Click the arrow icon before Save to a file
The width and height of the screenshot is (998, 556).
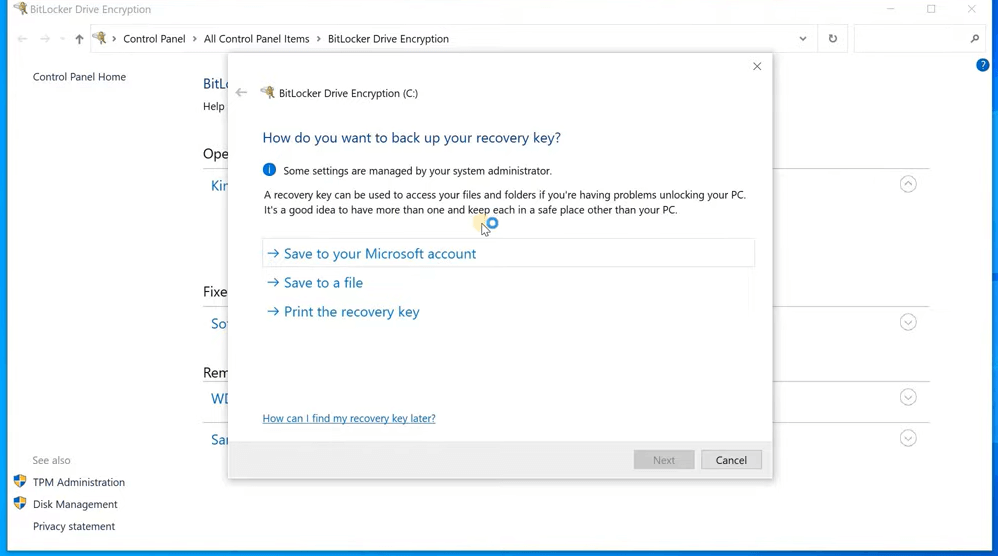point(273,282)
